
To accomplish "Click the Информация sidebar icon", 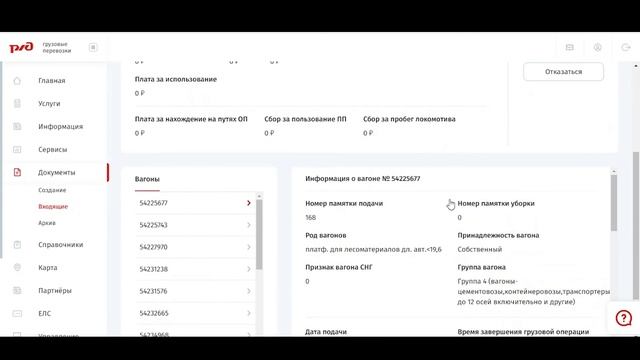I will coord(17,127).
